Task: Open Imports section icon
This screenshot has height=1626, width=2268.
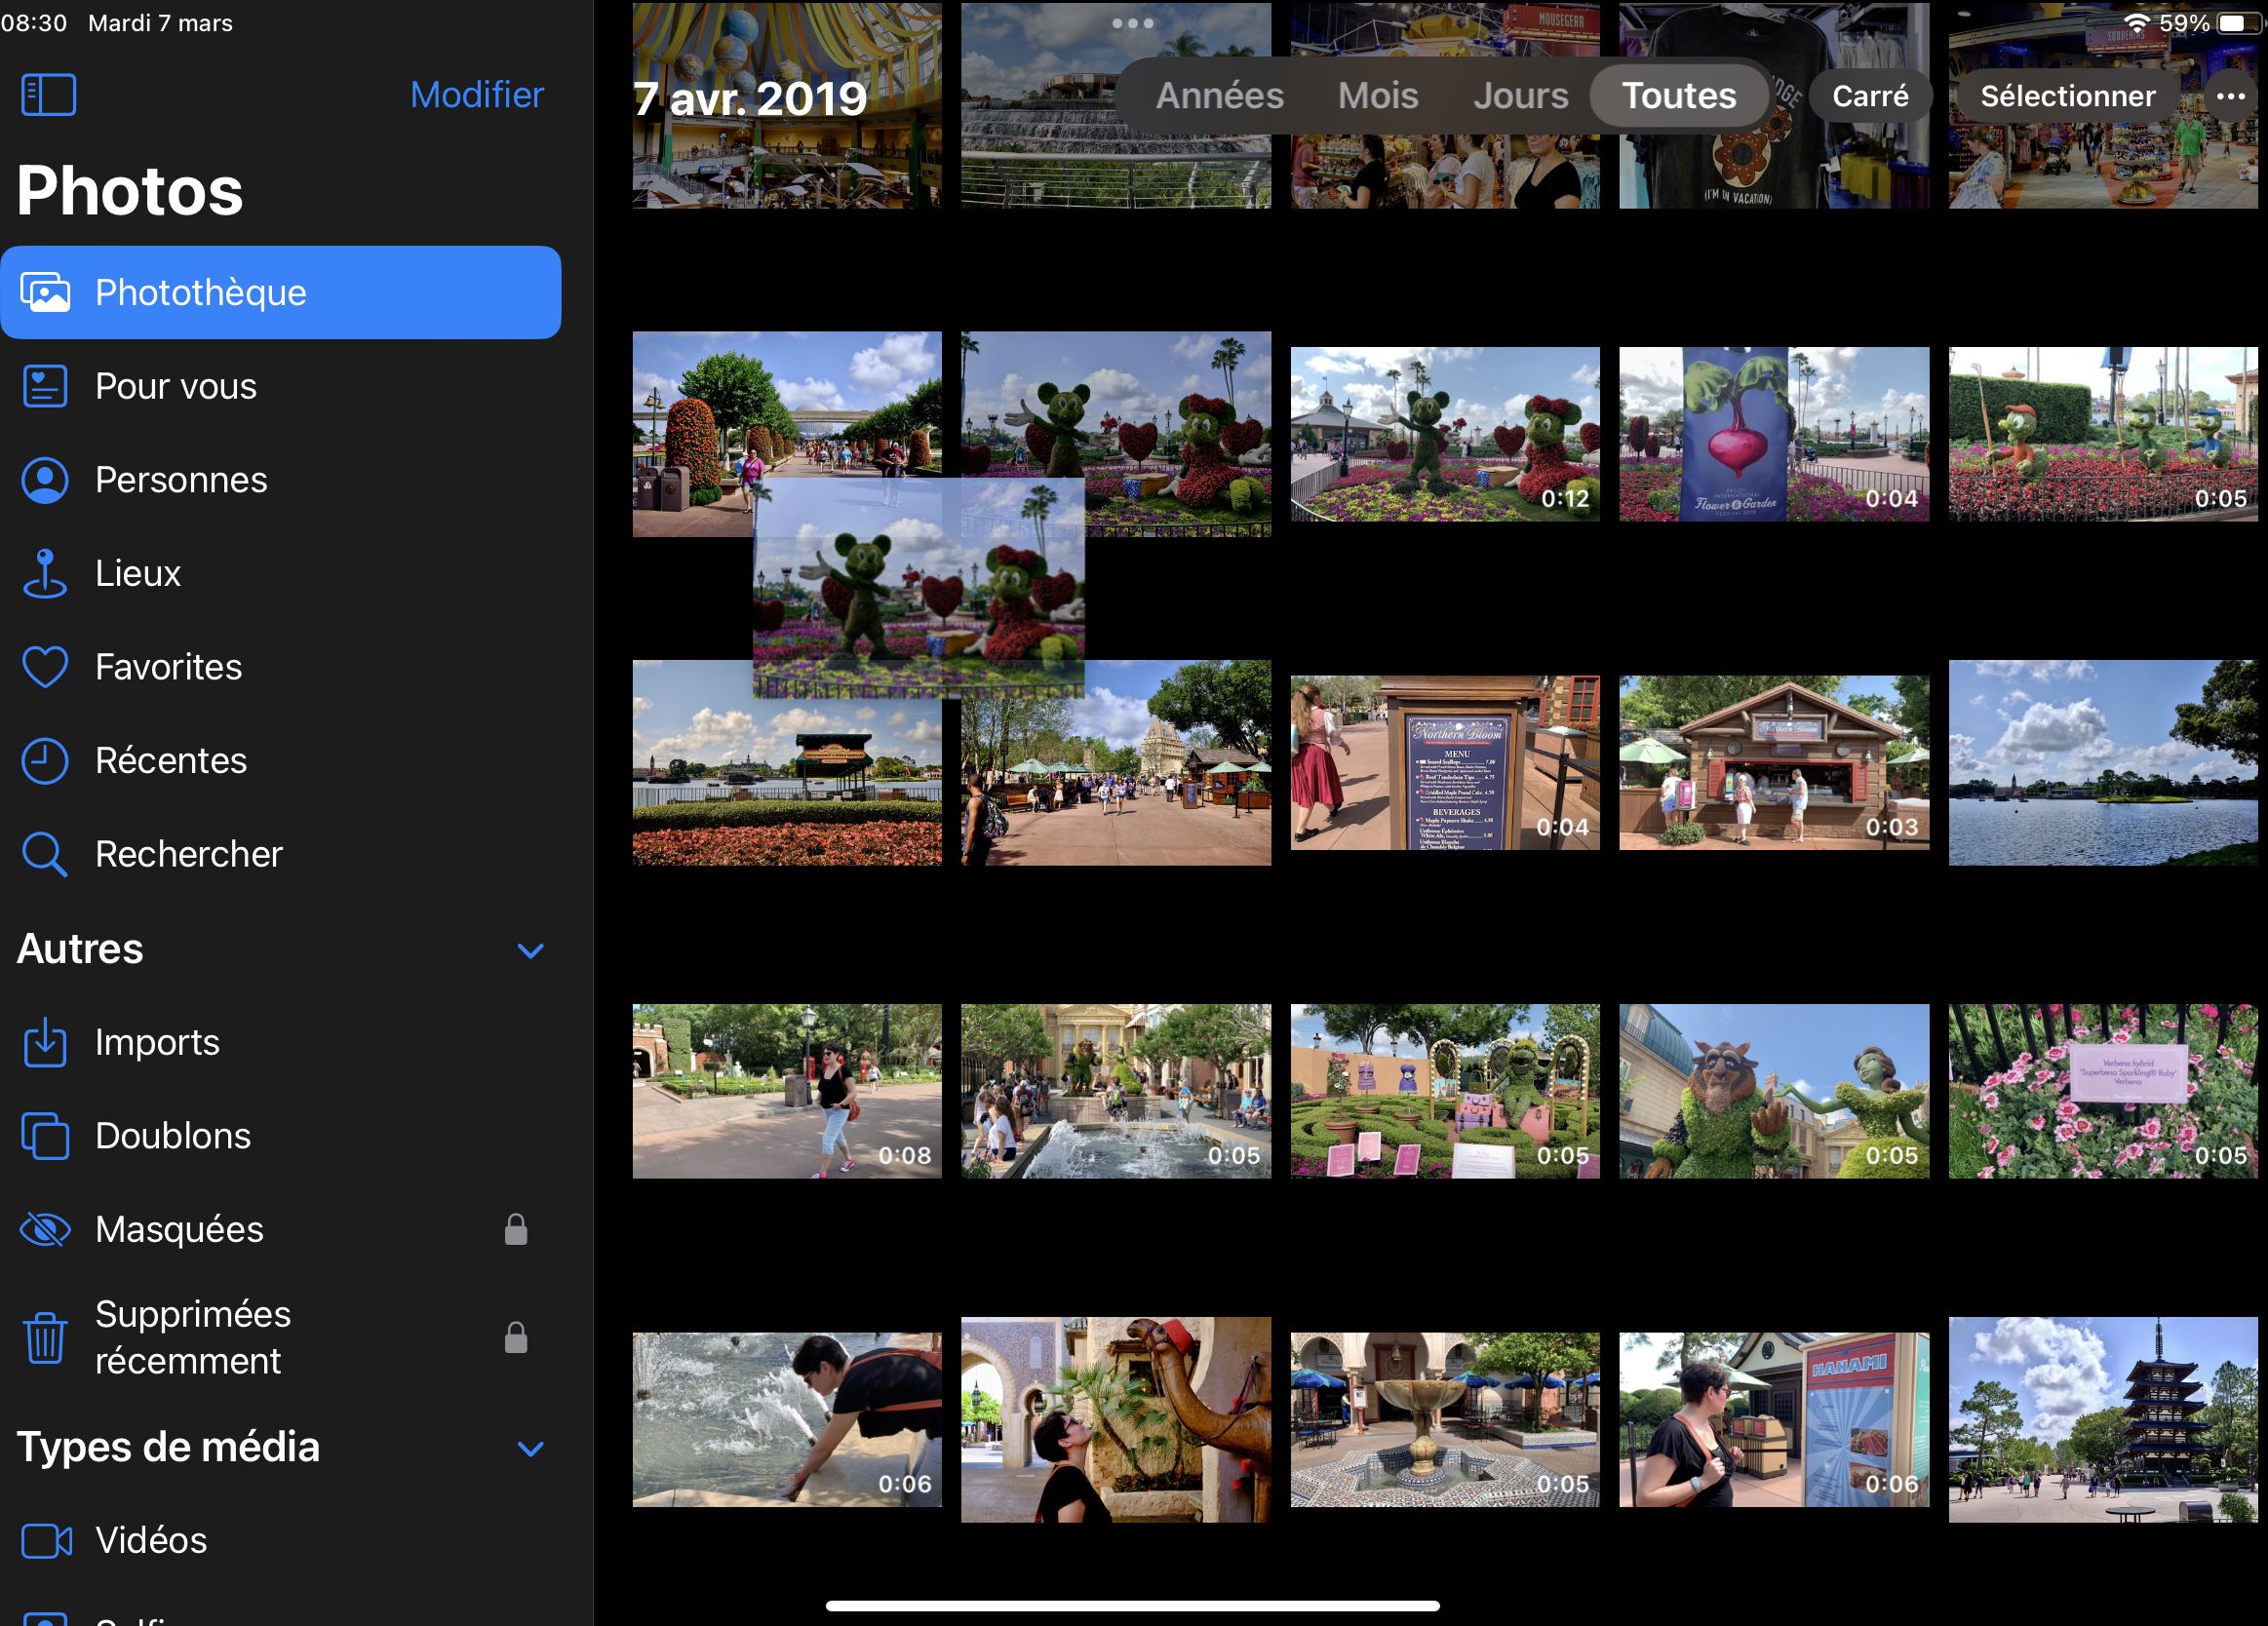Action: click(48, 1042)
